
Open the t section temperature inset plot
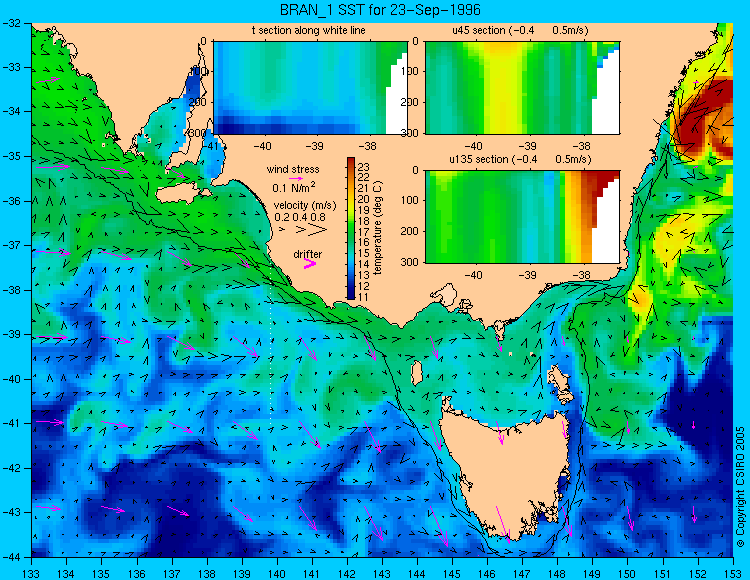point(310,88)
